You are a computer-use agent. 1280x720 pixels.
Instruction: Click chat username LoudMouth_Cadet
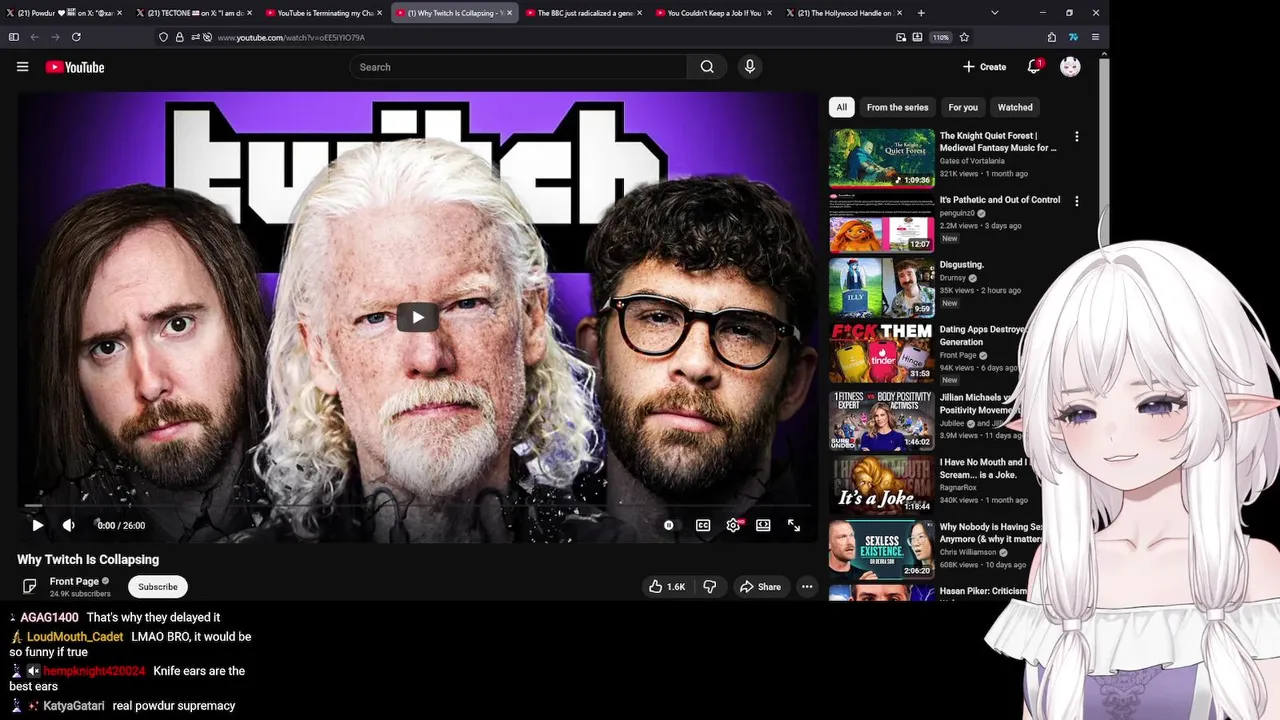click(x=75, y=637)
